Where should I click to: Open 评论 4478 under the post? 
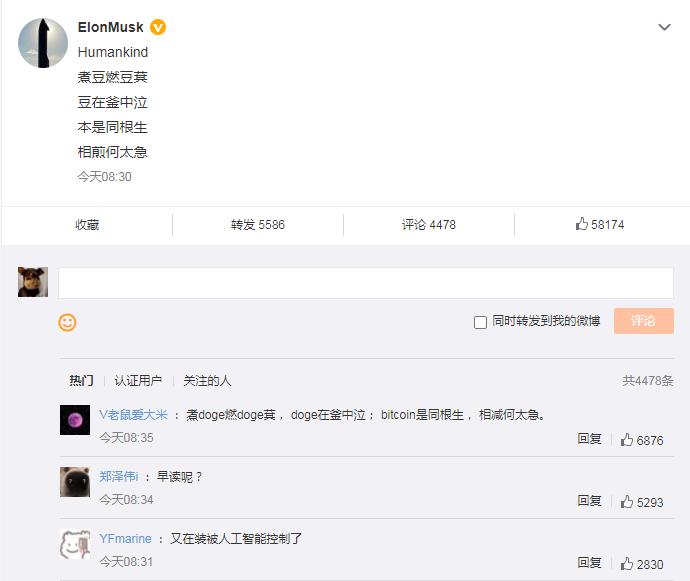coord(429,225)
